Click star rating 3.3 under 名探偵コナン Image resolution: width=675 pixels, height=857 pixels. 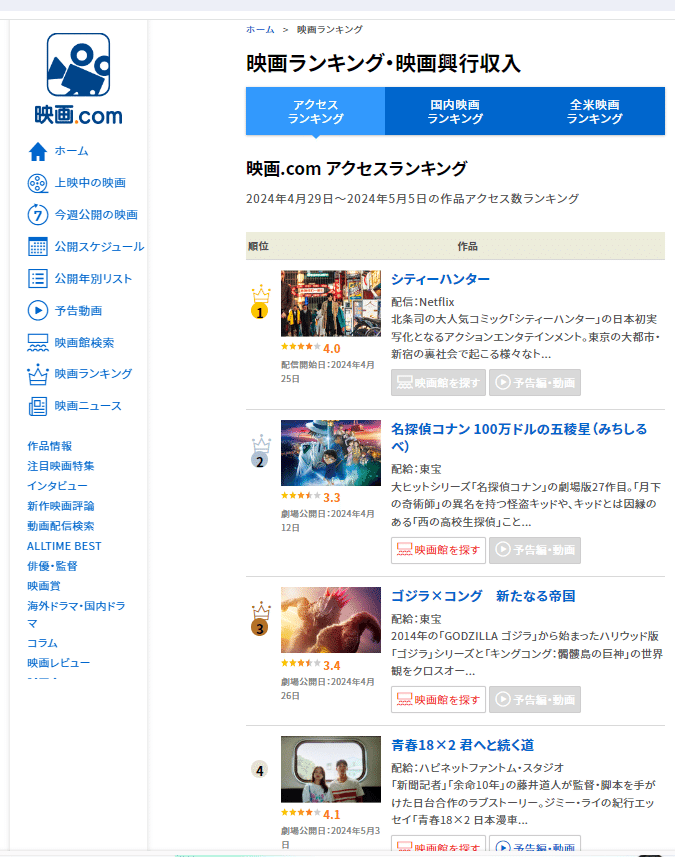pyautogui.click(x=310, y=497)
